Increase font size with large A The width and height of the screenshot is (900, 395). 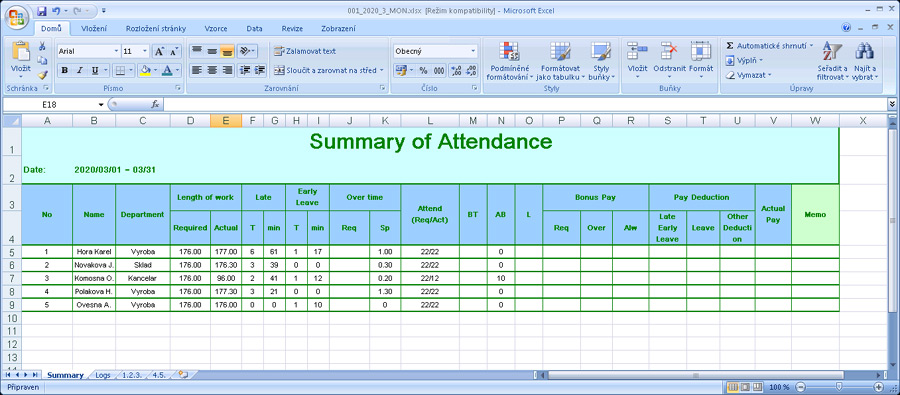pyautogui.click(x=160, y=51)
